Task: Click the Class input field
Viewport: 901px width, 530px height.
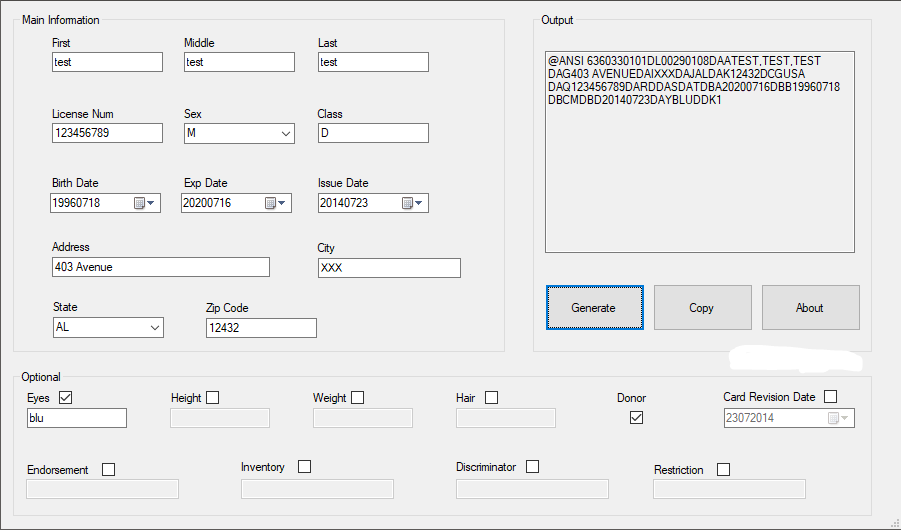Action: (x=374, y=133)
